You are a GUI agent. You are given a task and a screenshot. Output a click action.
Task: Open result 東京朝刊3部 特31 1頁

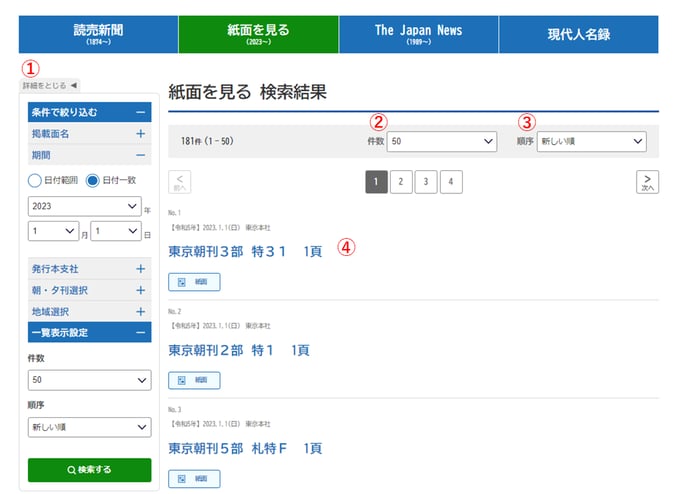(x=245, y=251)
